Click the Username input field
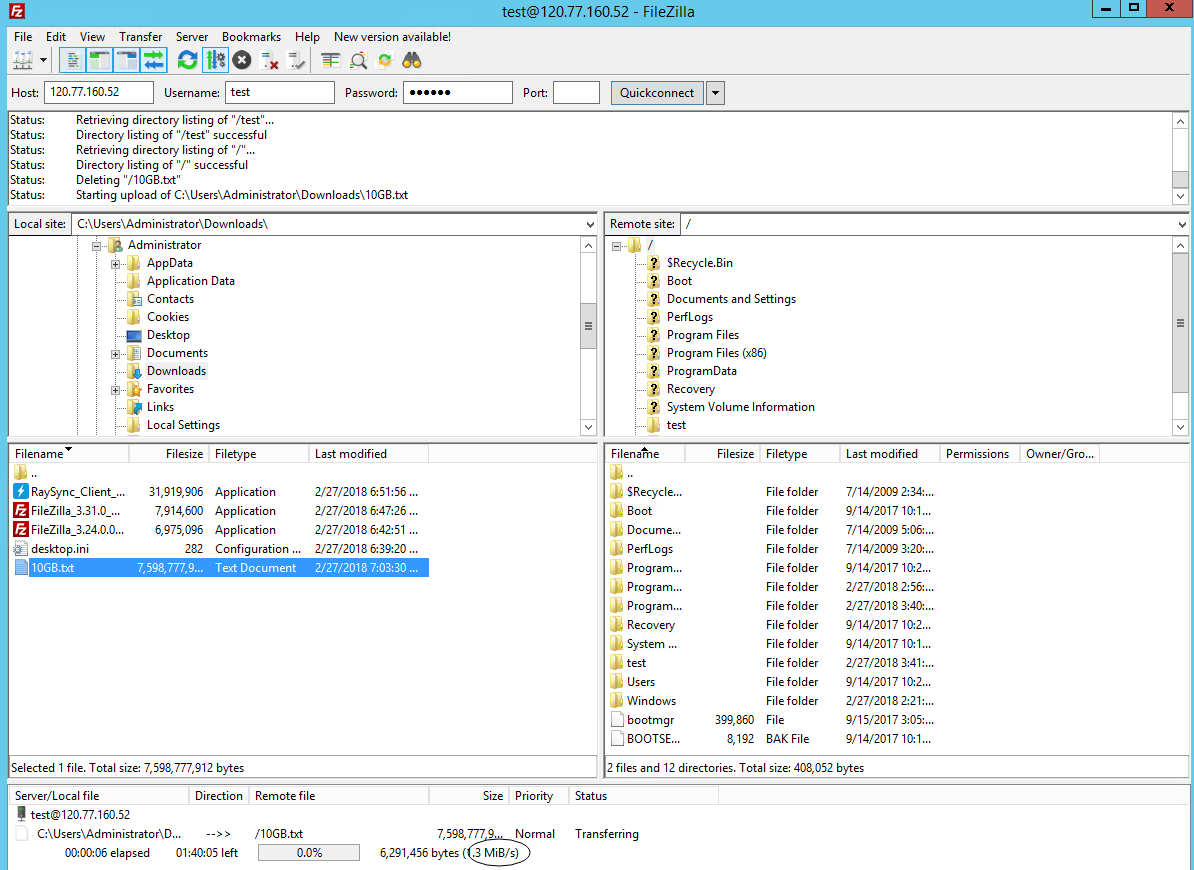The height and width of the screenshot is (870, 1194). click(x=279, y=92)
